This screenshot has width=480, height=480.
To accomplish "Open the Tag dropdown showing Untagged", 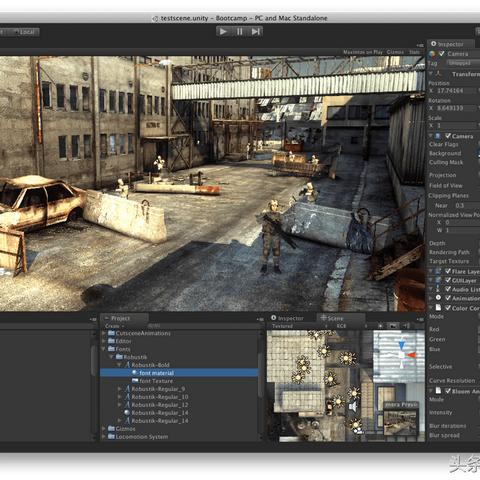I will (462, 63).
